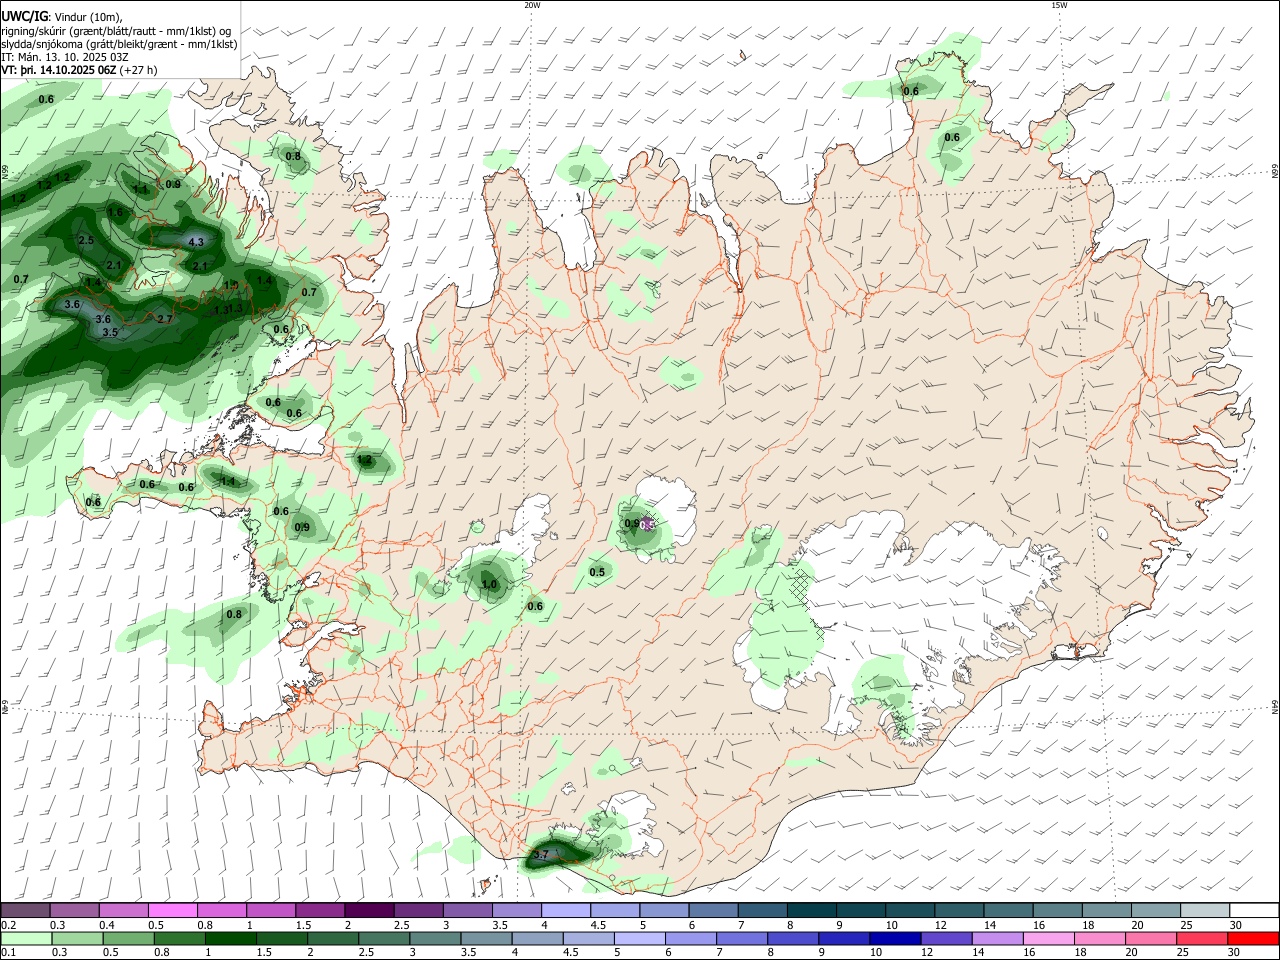The width and height of the screenshot is (1280, 960).
Task: Click the '(+27 h)' forecast offset text
Action: tap(140, 70)
